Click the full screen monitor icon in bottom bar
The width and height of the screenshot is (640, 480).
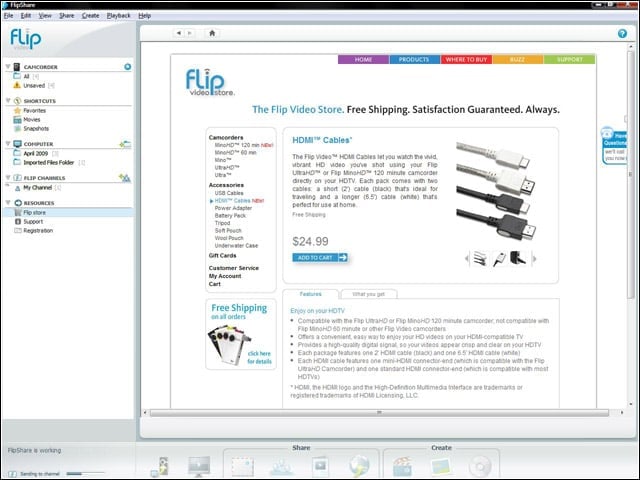(x=199, y=466)
